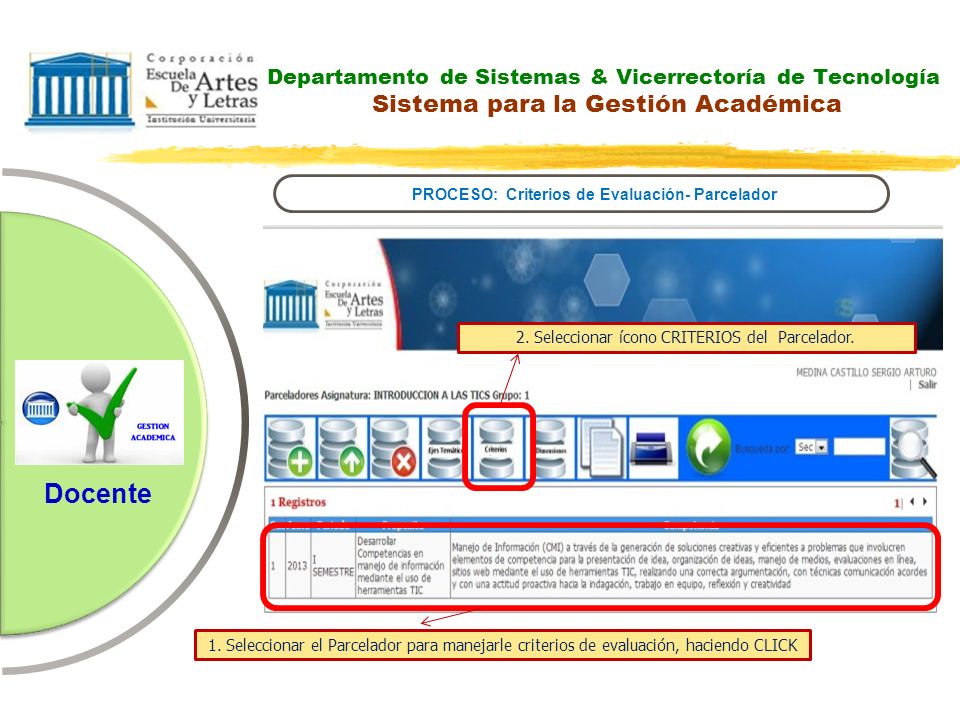Open the Ejes Temáticos database icon
The width and height of the screenshot is (960, 720).
coord(444,448)
